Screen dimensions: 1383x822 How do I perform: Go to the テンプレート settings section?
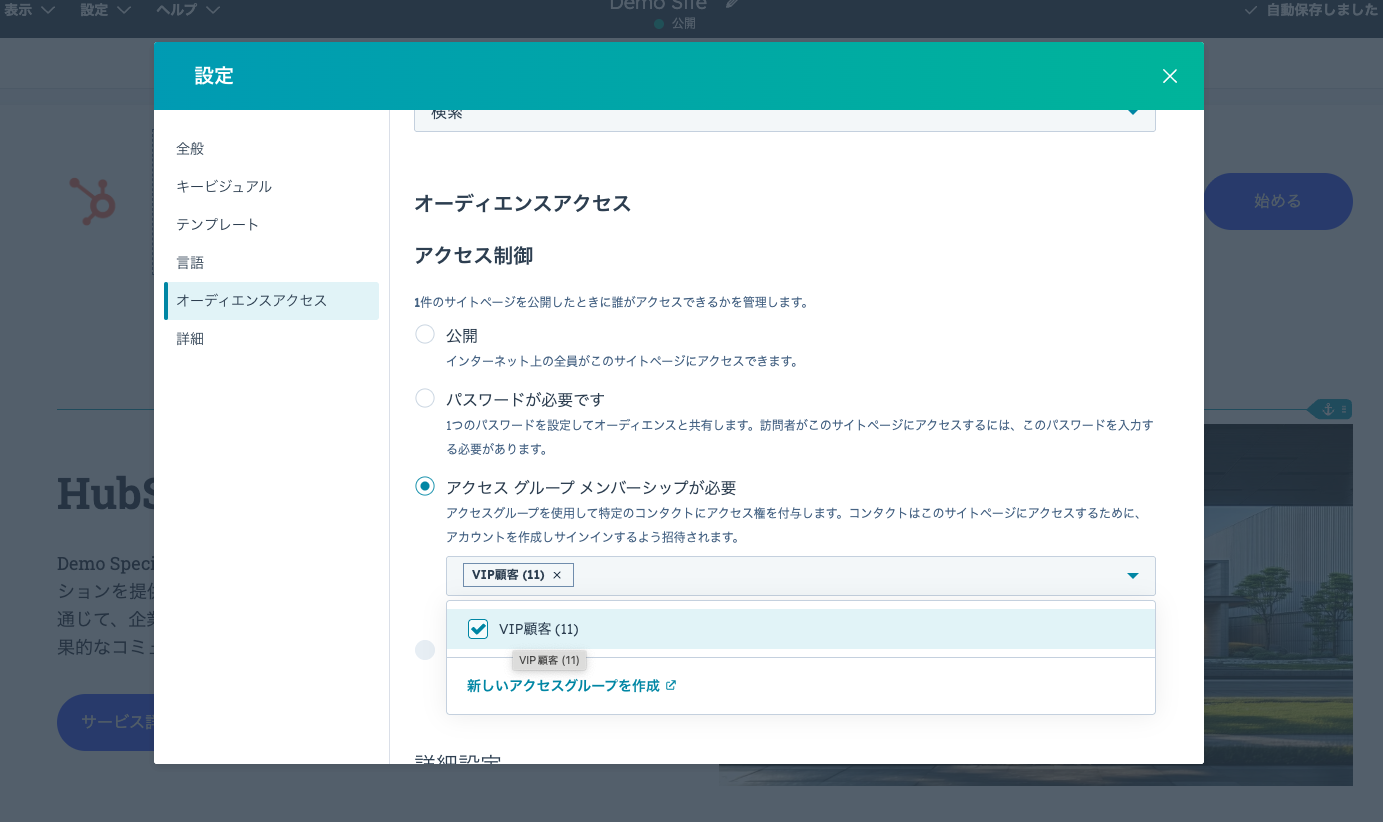tap(218, 225)
